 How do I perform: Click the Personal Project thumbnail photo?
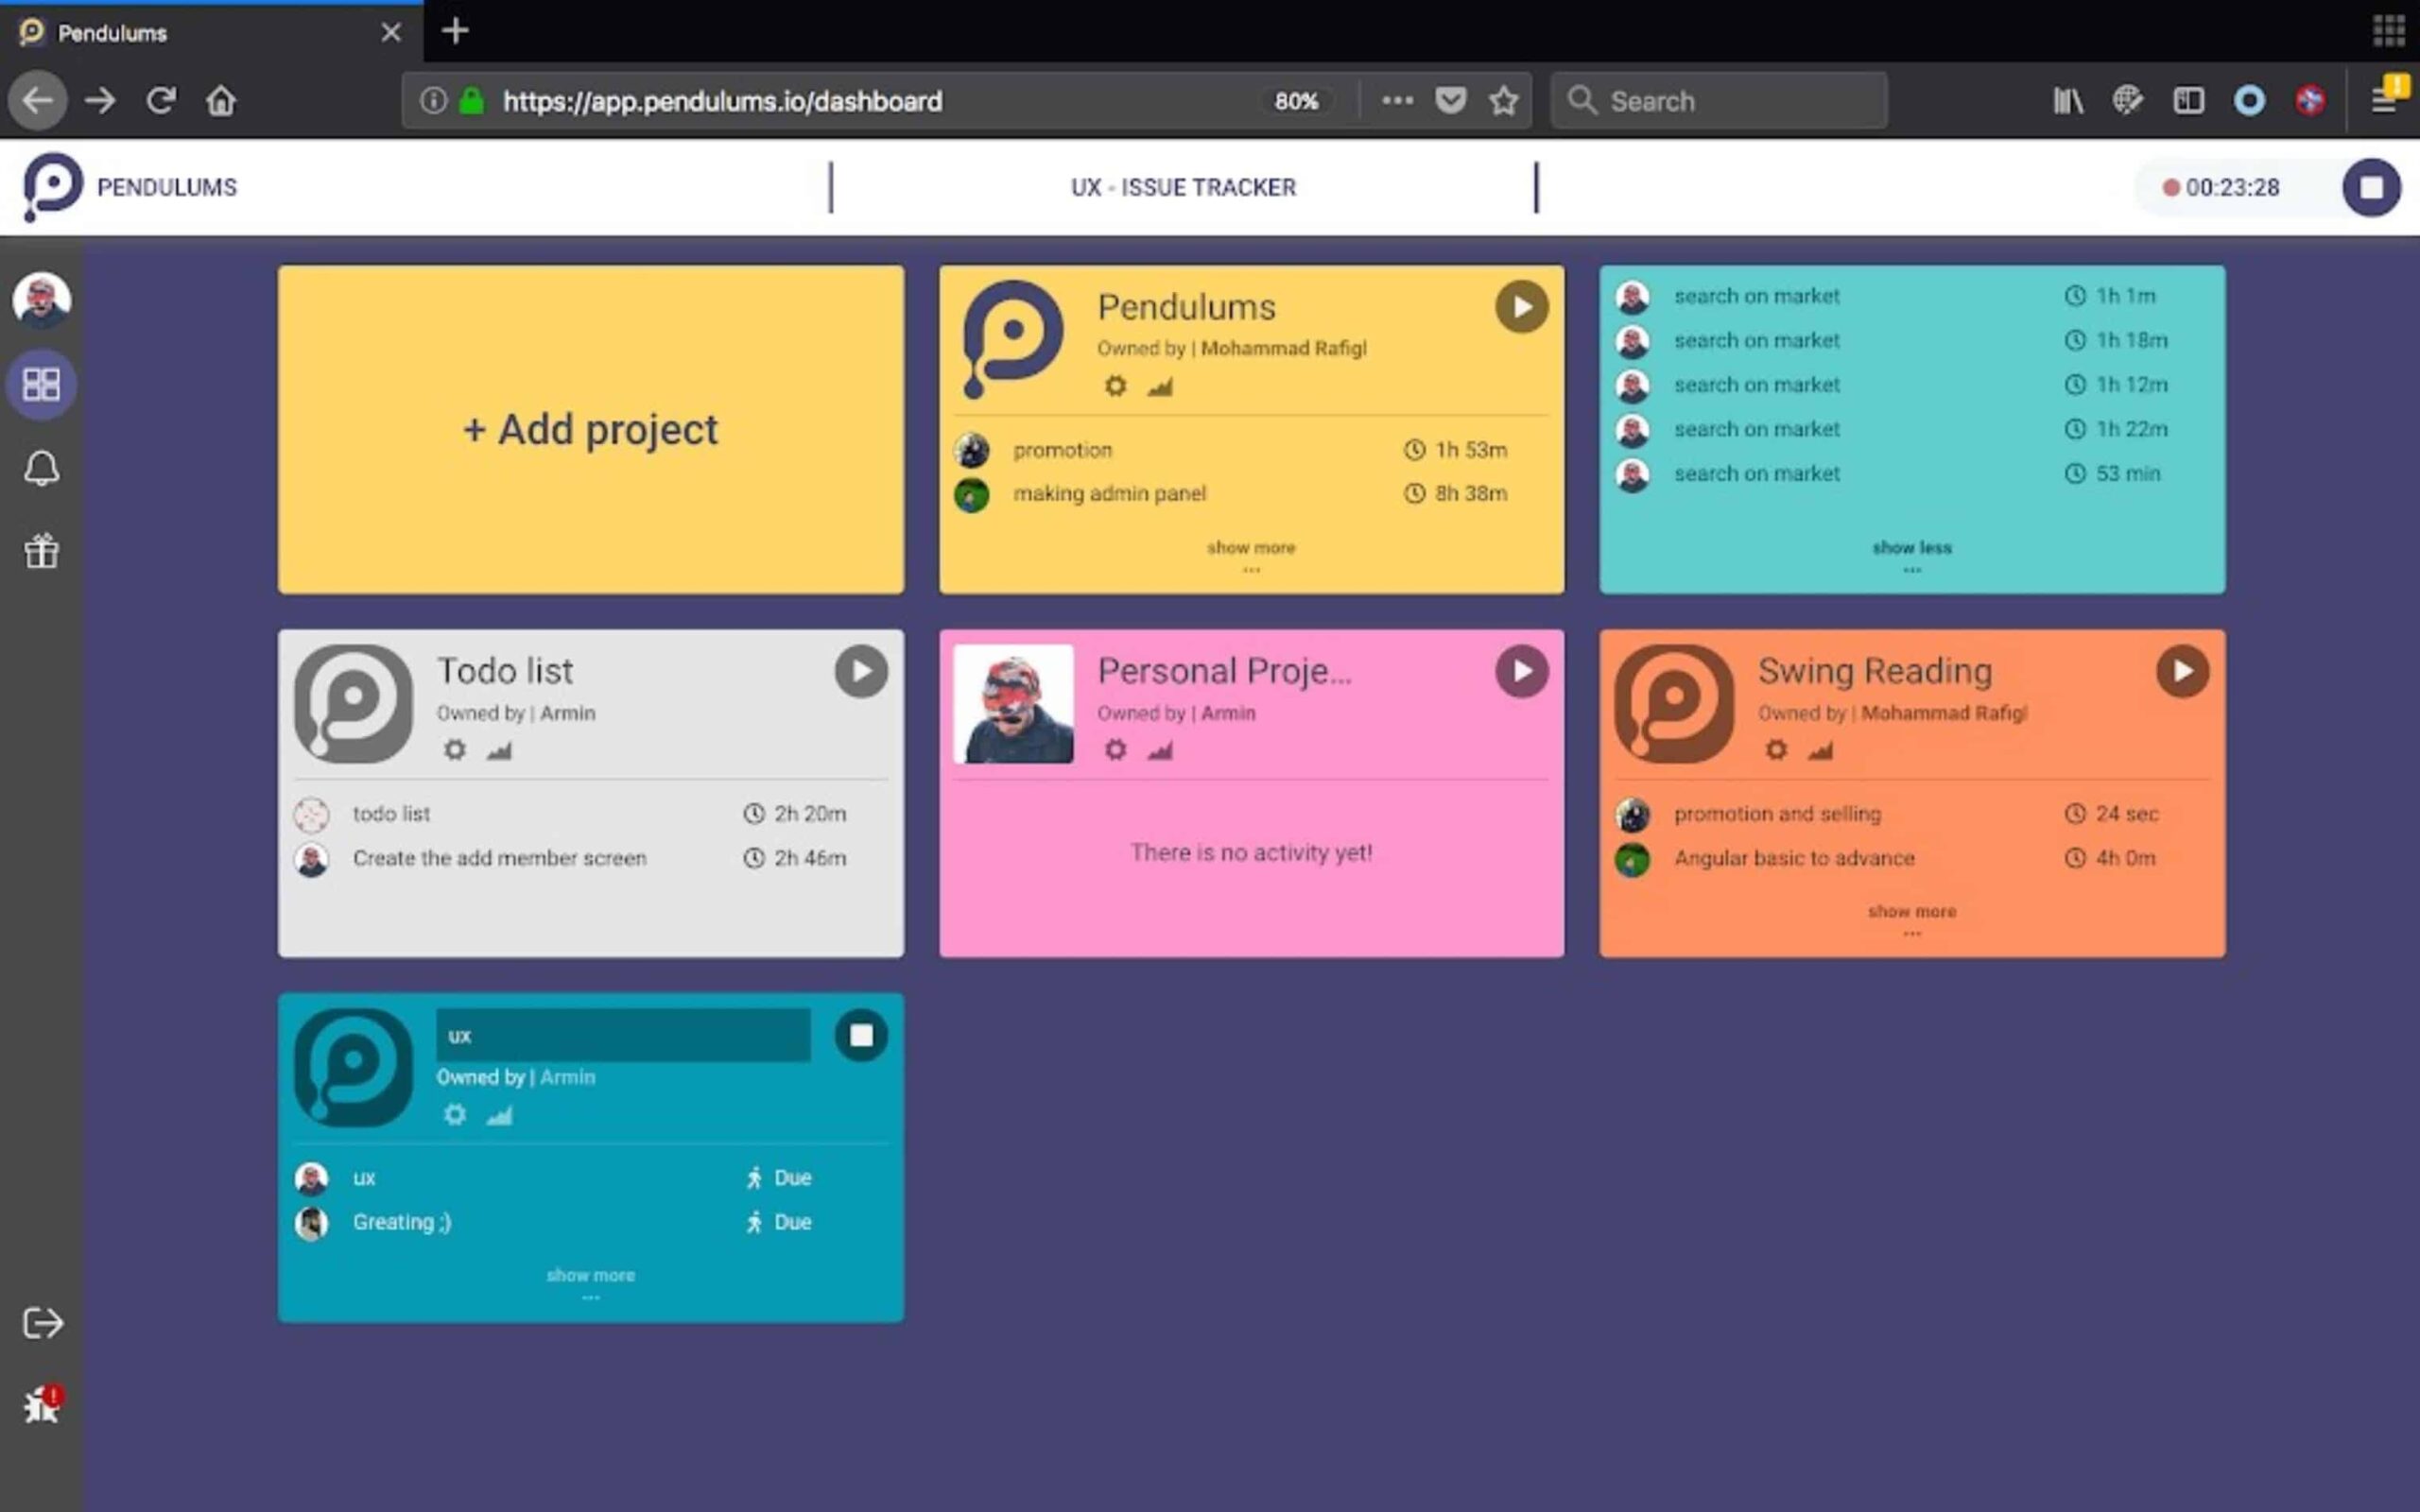1013,704
